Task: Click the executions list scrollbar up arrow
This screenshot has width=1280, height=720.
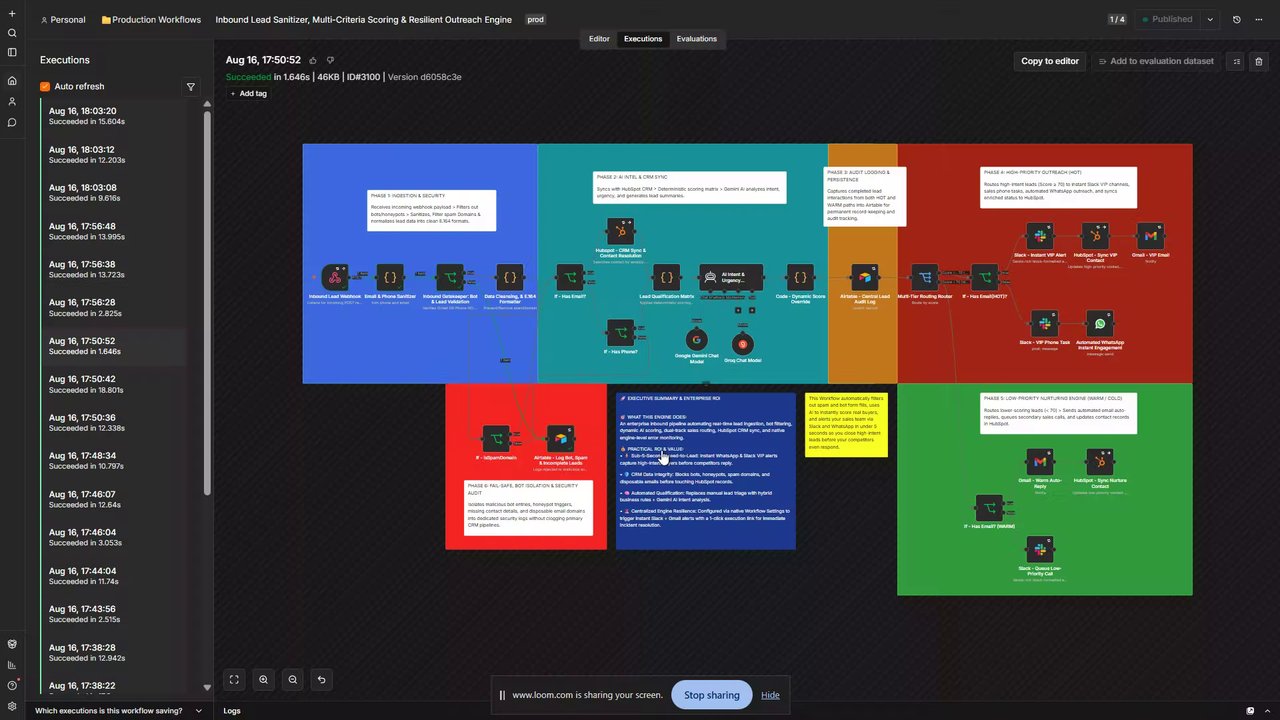Action: (x=207, y=104)
